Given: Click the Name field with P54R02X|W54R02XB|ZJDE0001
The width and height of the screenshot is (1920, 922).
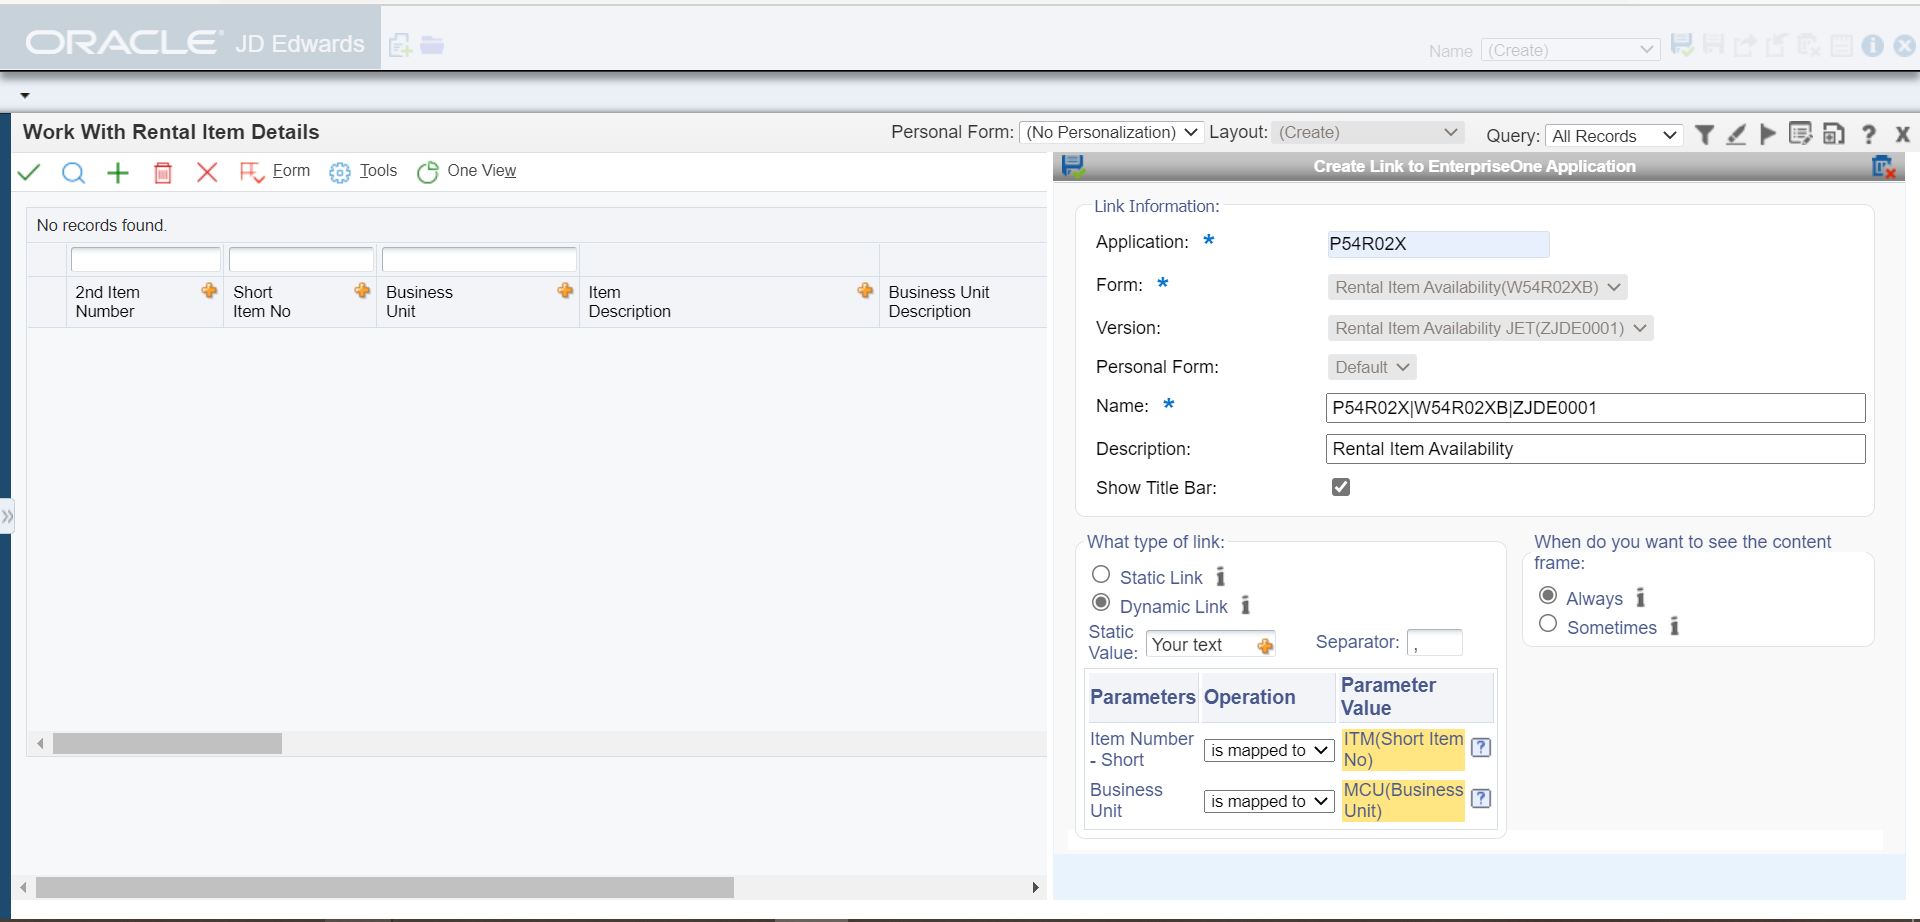Looking at the screenshot, I should click(x=1595, y=408).
